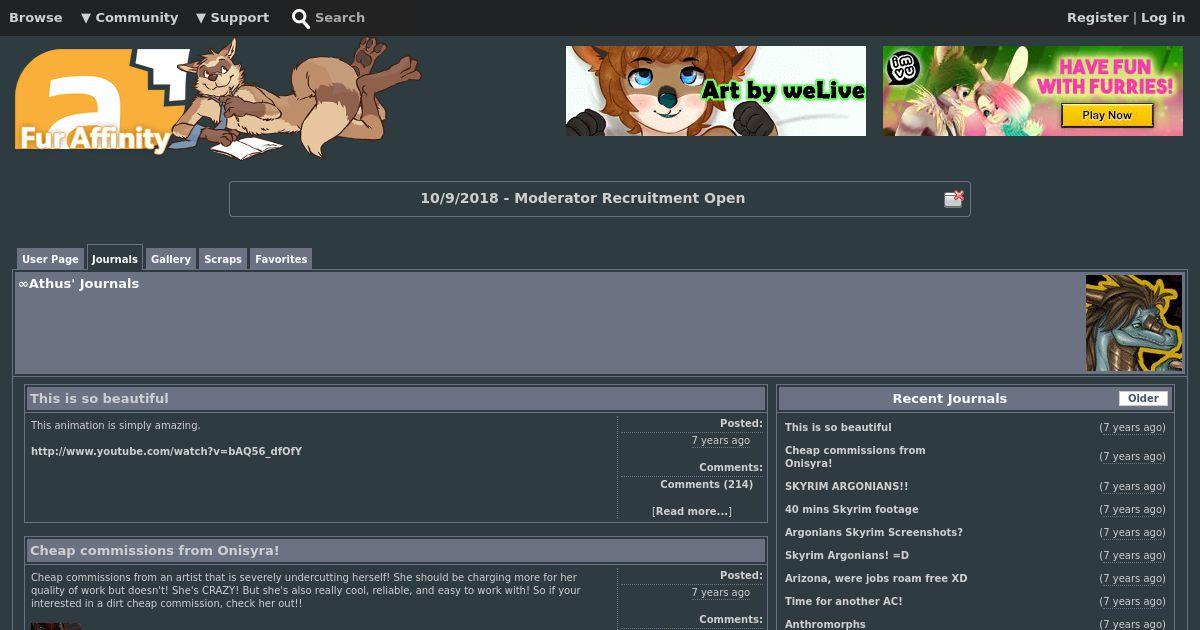Click the search magnifier icon
The height and width of the screenshot is (630, 1200).
point(300,18)
